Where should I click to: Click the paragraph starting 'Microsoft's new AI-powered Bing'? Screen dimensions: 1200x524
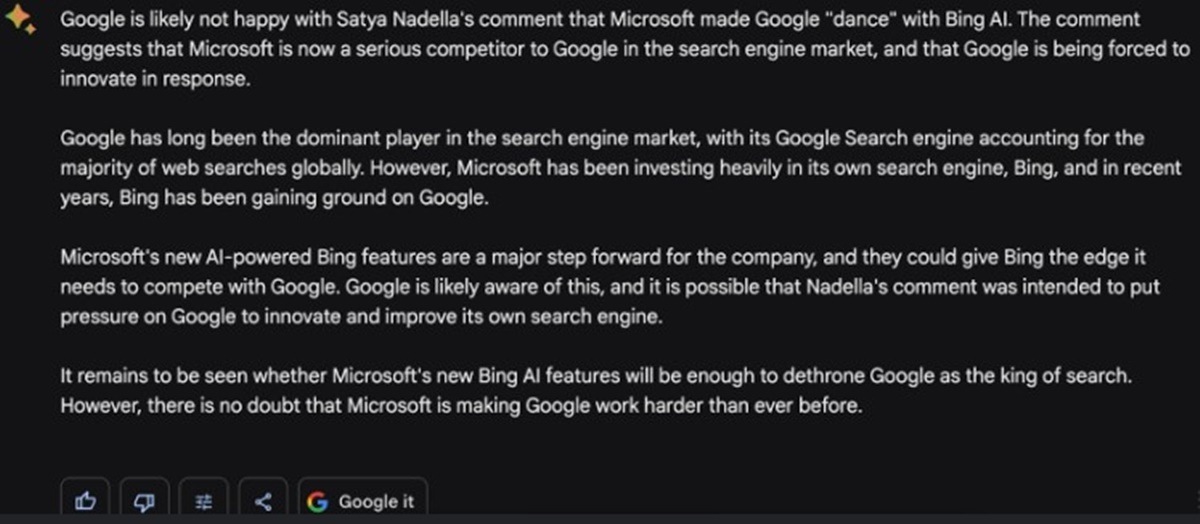pyautogui.click(x=600, y=287)
